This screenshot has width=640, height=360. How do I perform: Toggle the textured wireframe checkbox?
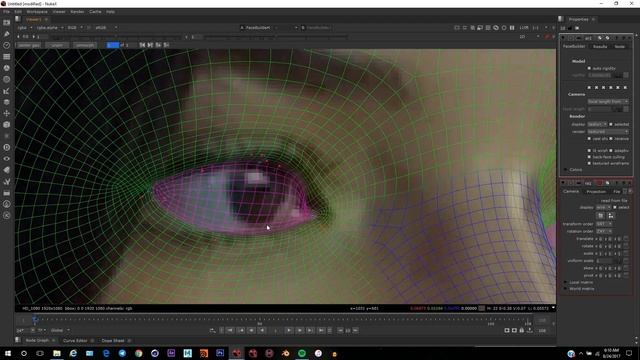589,163
